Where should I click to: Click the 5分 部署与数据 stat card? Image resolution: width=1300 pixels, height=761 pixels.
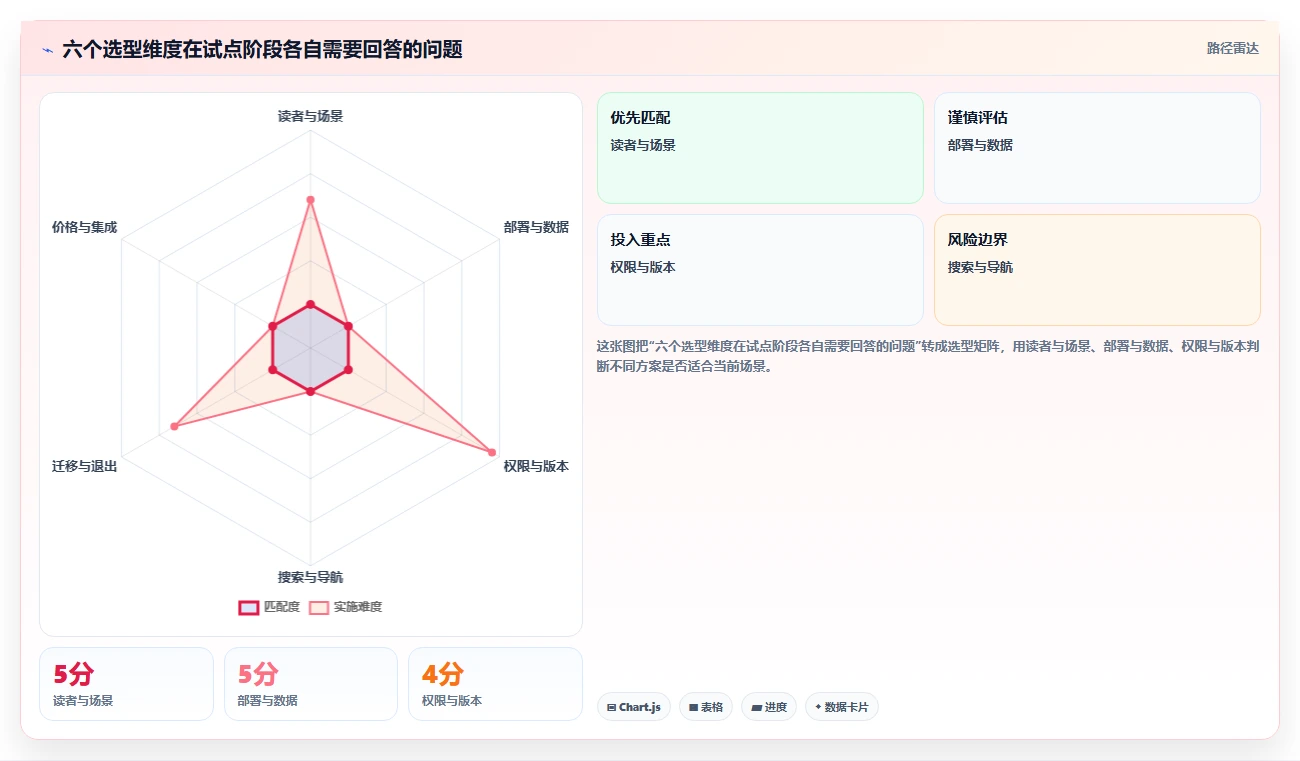click(311, 684)
